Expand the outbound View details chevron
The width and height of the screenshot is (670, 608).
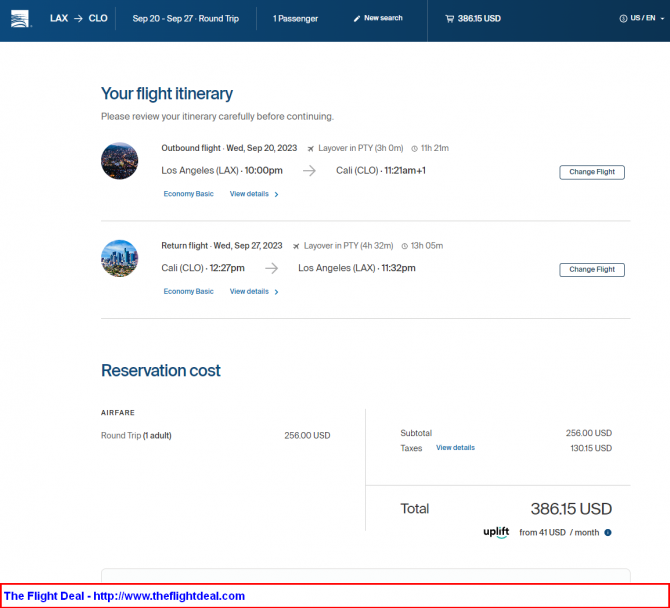(x=276, y=194)
